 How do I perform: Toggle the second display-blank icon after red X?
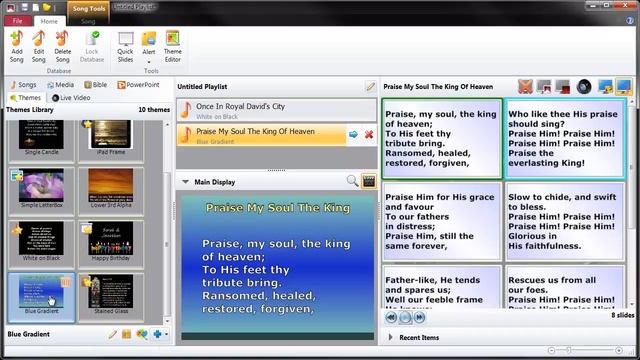pyautogui.click(x=544, y=87)
